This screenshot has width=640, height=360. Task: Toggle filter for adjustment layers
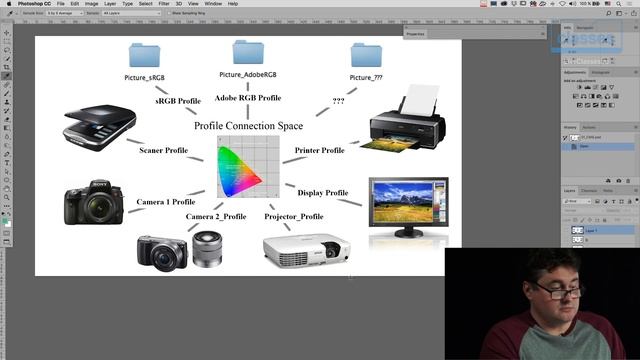tap(605, 201)
